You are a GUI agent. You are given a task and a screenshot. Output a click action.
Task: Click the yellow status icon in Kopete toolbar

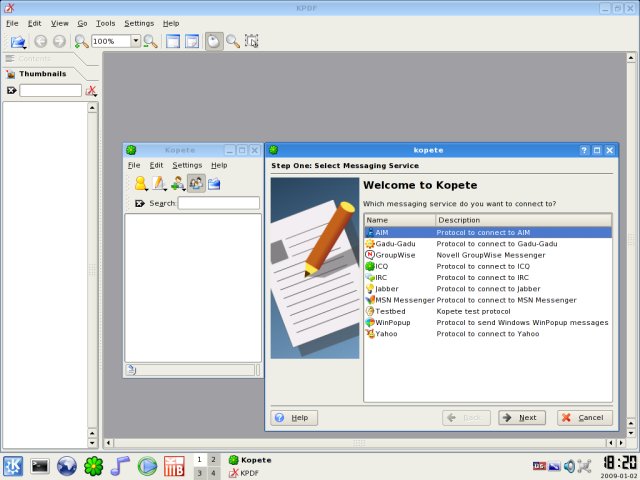pos(141,183)
